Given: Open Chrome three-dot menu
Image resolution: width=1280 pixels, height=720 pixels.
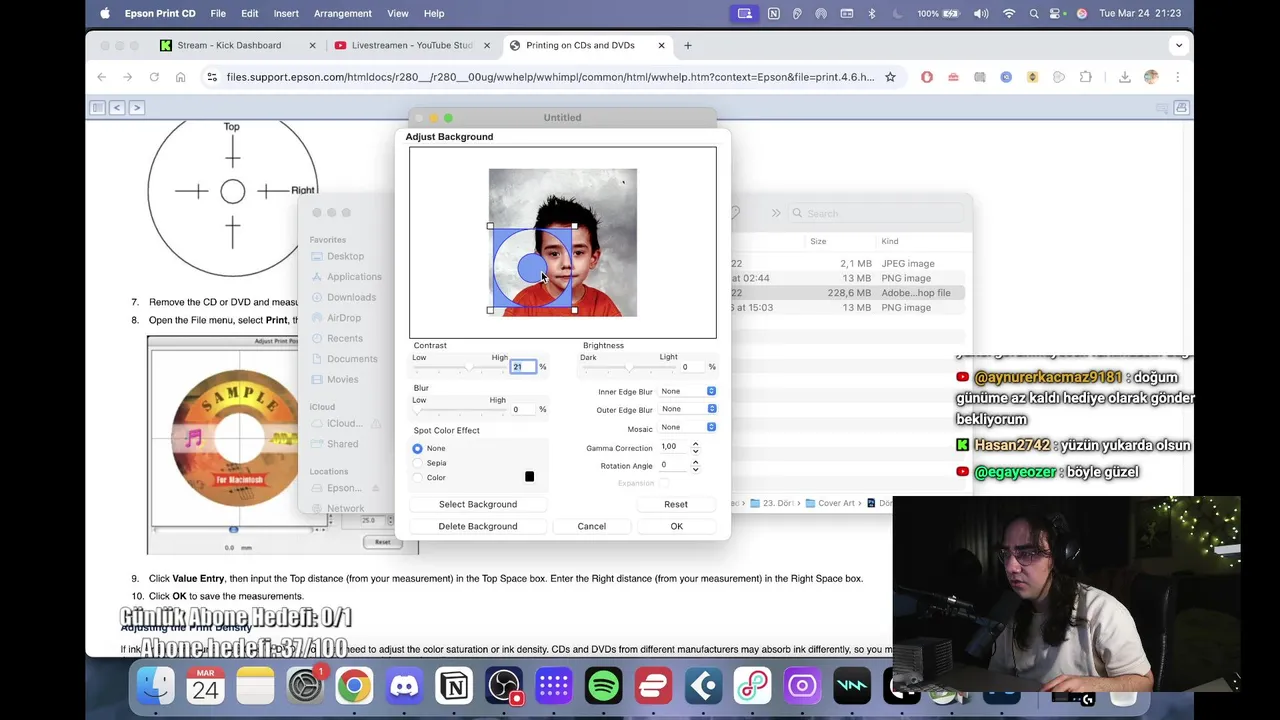Looking at the screenshot, I should click(1178, 77).
